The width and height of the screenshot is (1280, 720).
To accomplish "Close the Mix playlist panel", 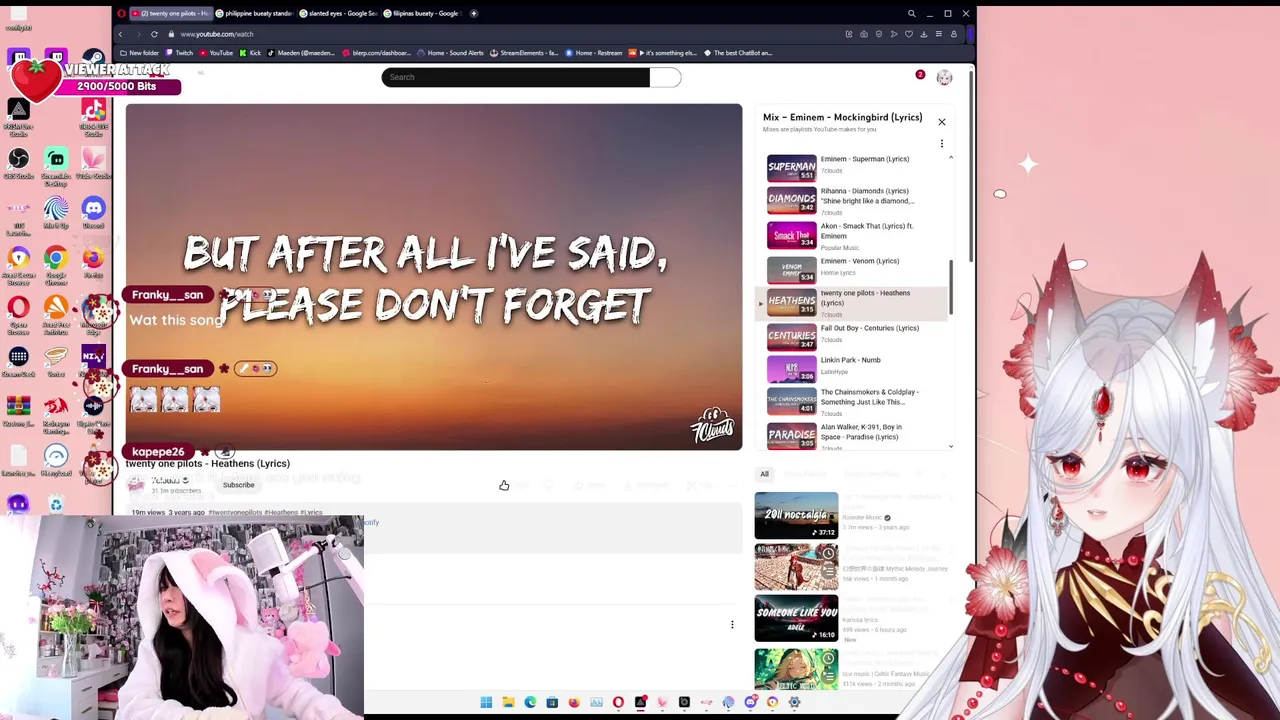I will 941,122.
